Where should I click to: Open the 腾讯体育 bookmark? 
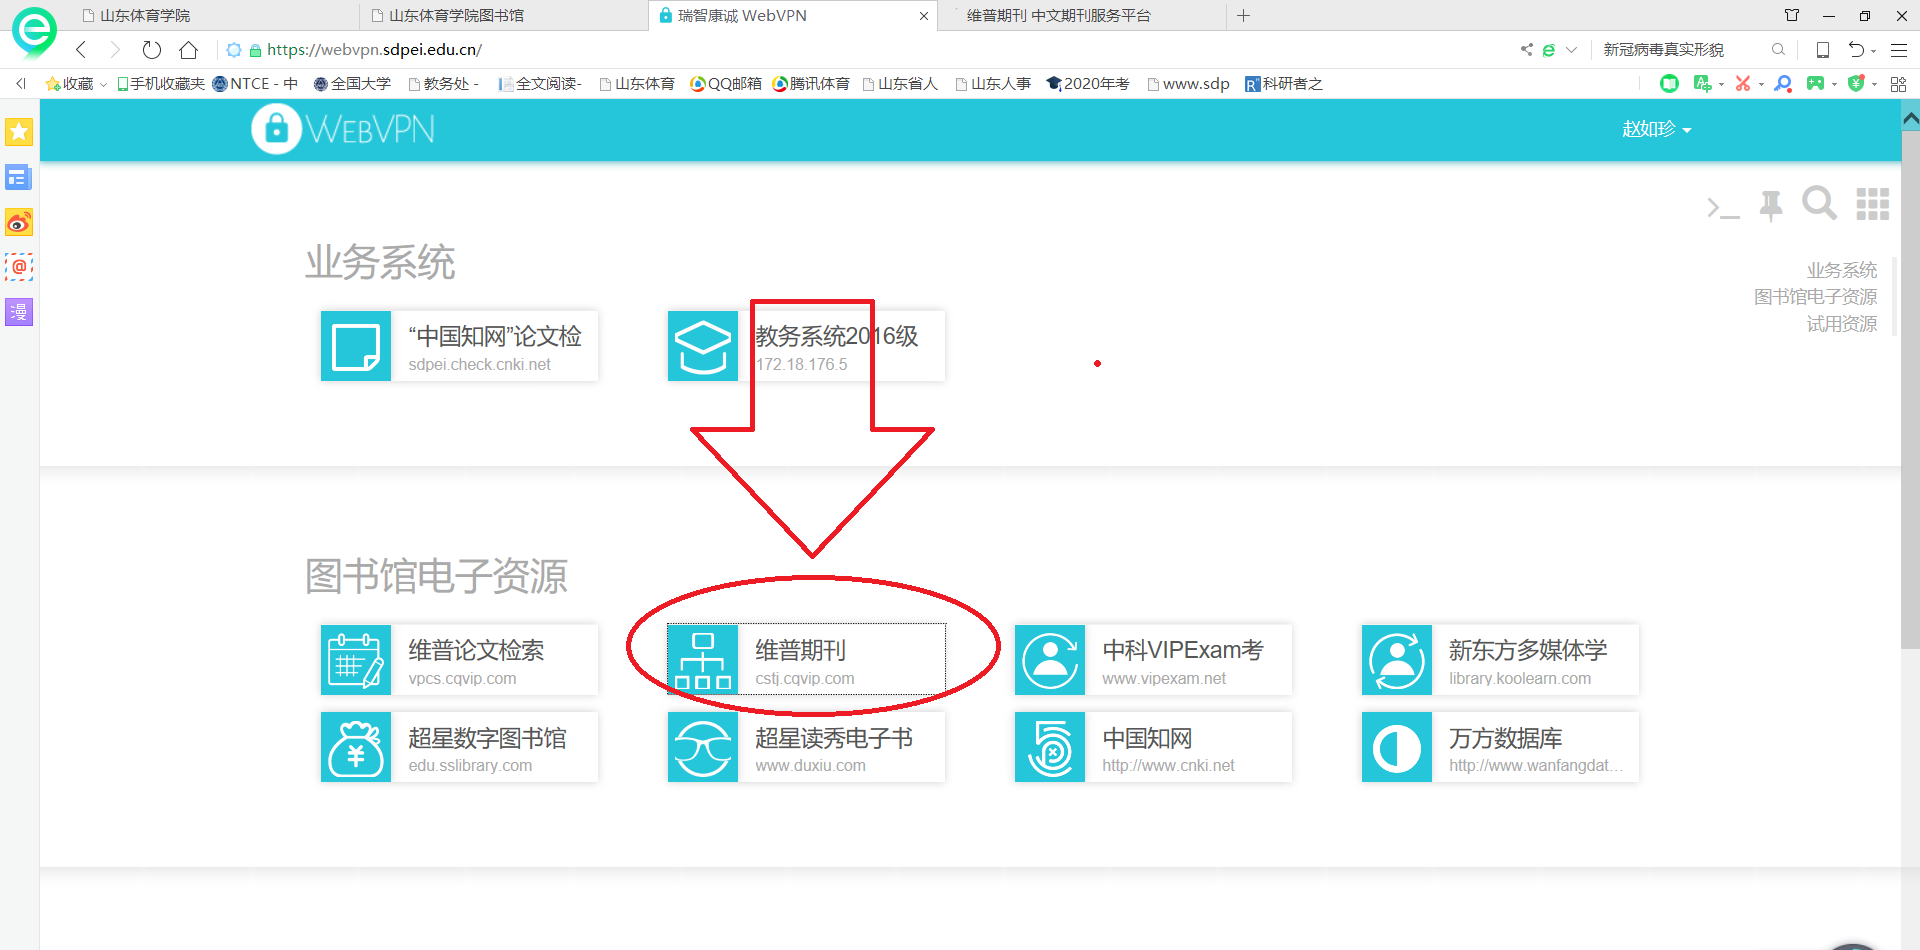pyautogui.click(x=811, y=84)
